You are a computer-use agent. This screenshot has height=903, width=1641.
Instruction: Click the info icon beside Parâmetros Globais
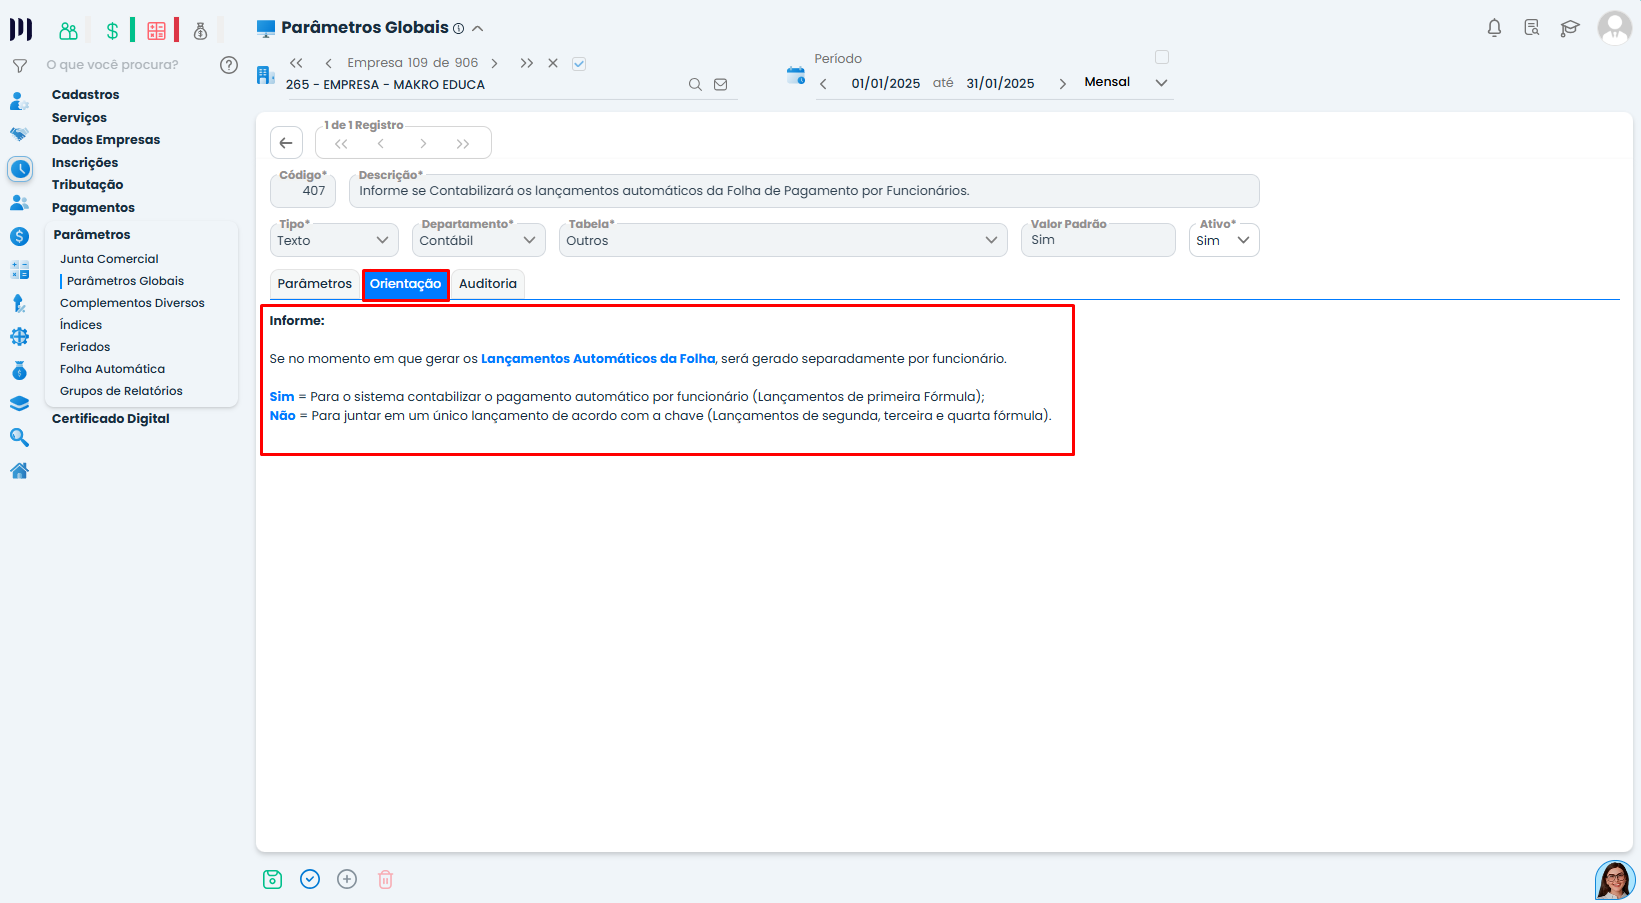click(458, 29)
